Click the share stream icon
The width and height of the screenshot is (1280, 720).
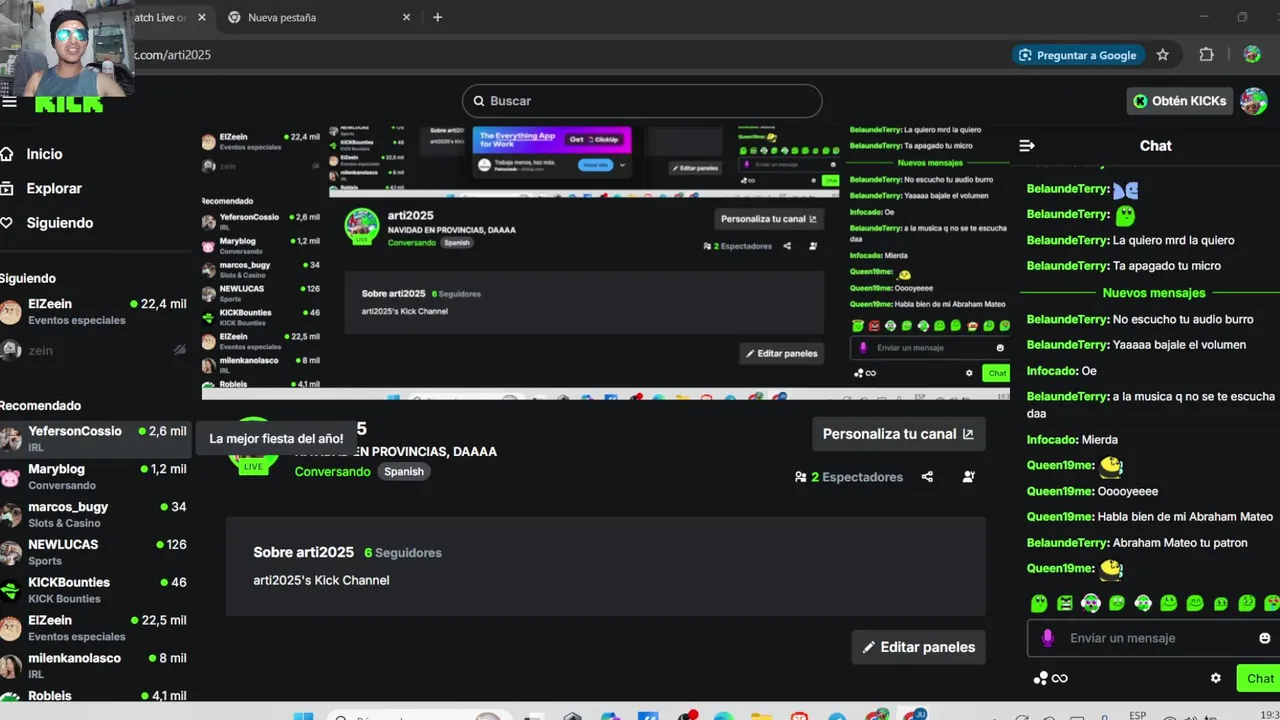(x=927, y=477)
